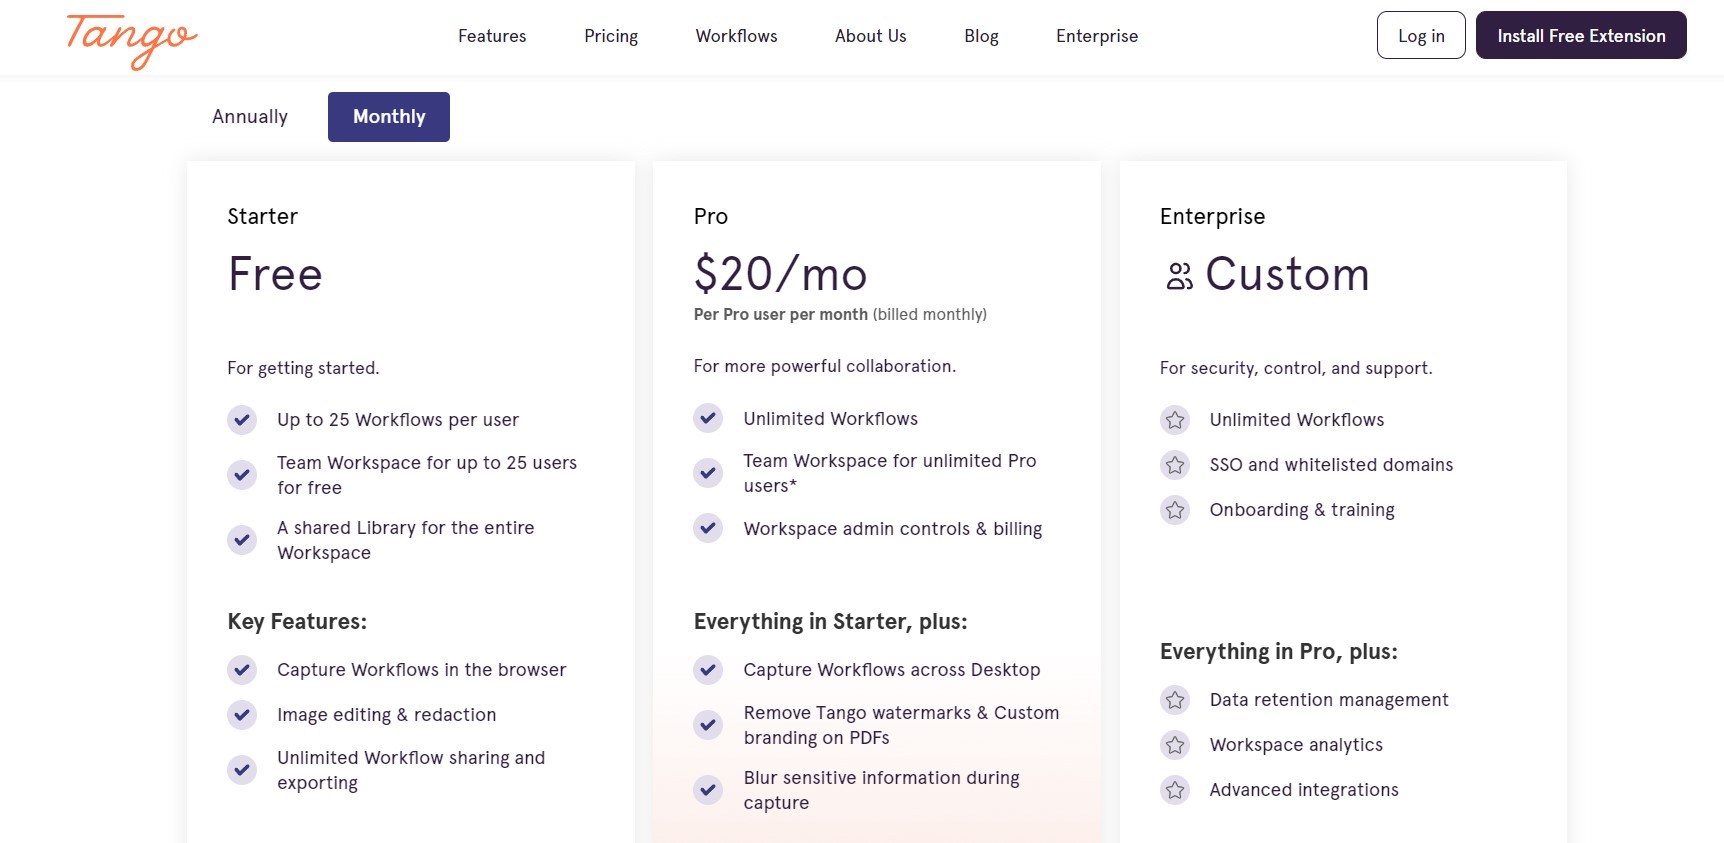The image size is (1724, 843).
Task: Click Install Free Extension button
Action: tap(1581, 36)
